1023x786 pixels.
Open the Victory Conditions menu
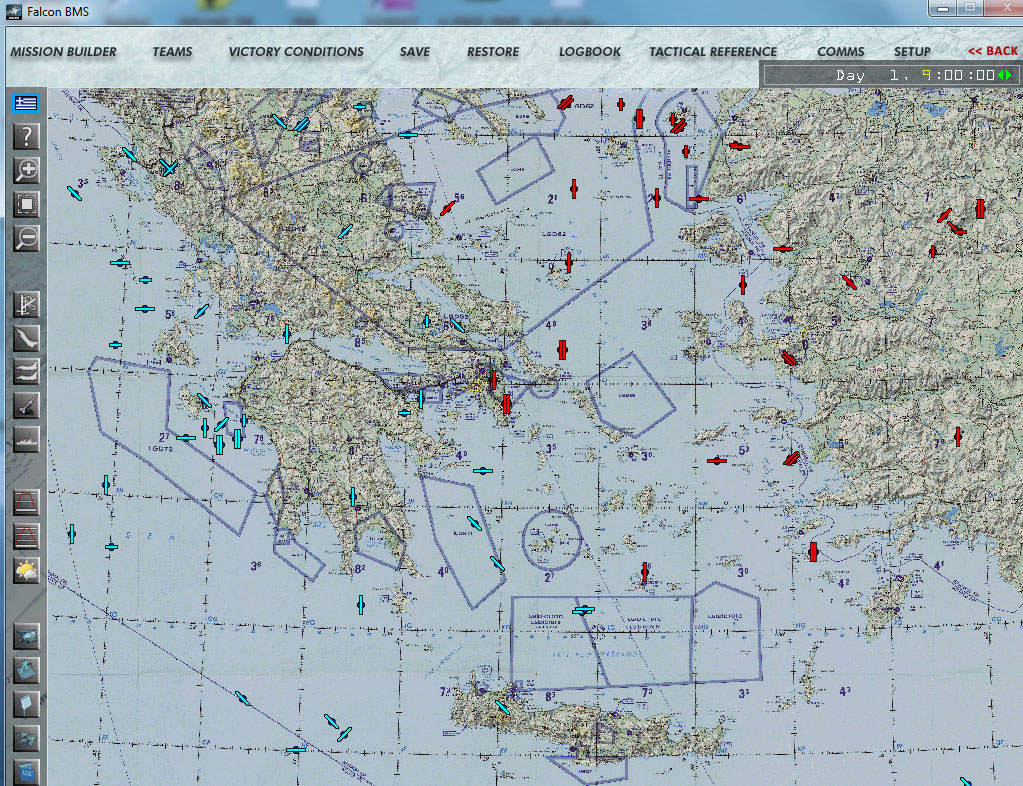pos(296,52)
